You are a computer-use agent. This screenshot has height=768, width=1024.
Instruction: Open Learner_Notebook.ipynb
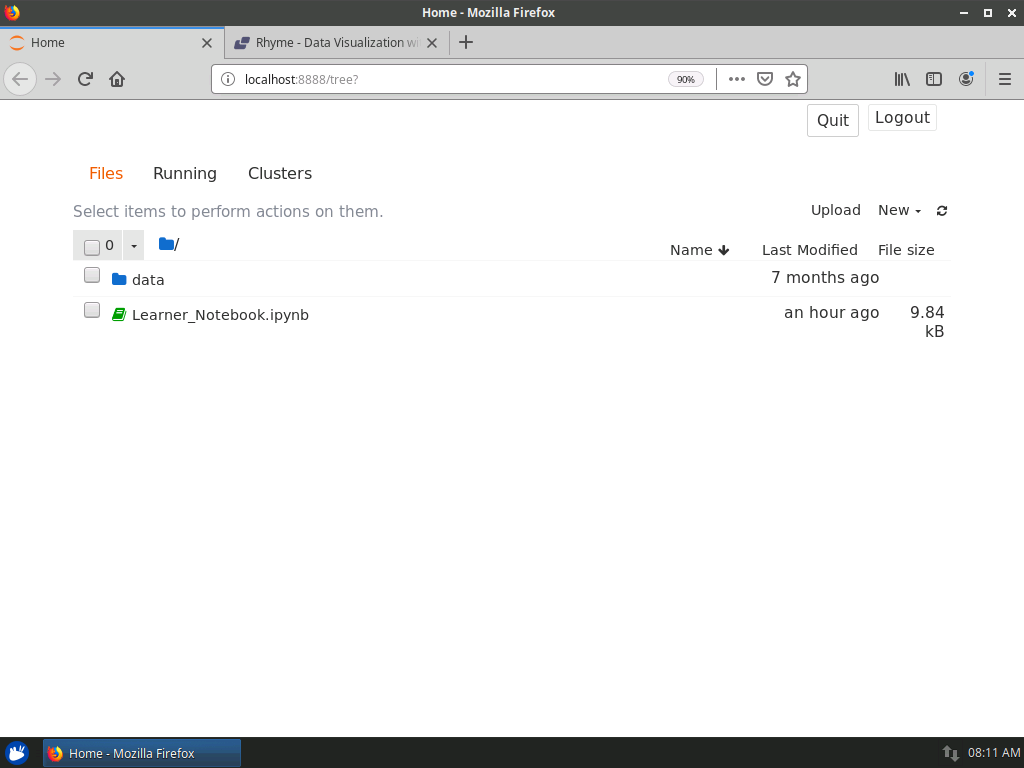(x=220, y=315)
